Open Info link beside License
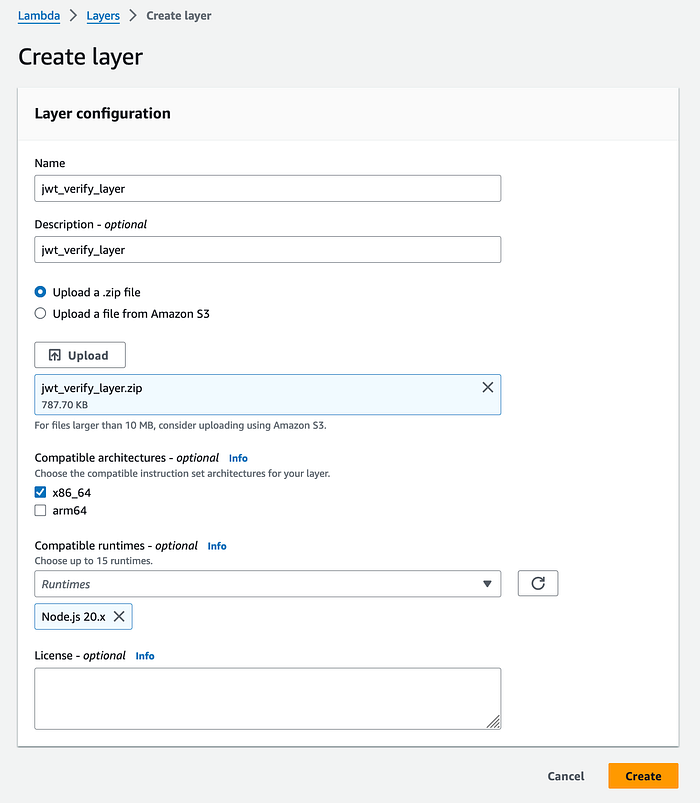Image resolution: width=700 pixels, height=803 pixels. coord(145,656)
